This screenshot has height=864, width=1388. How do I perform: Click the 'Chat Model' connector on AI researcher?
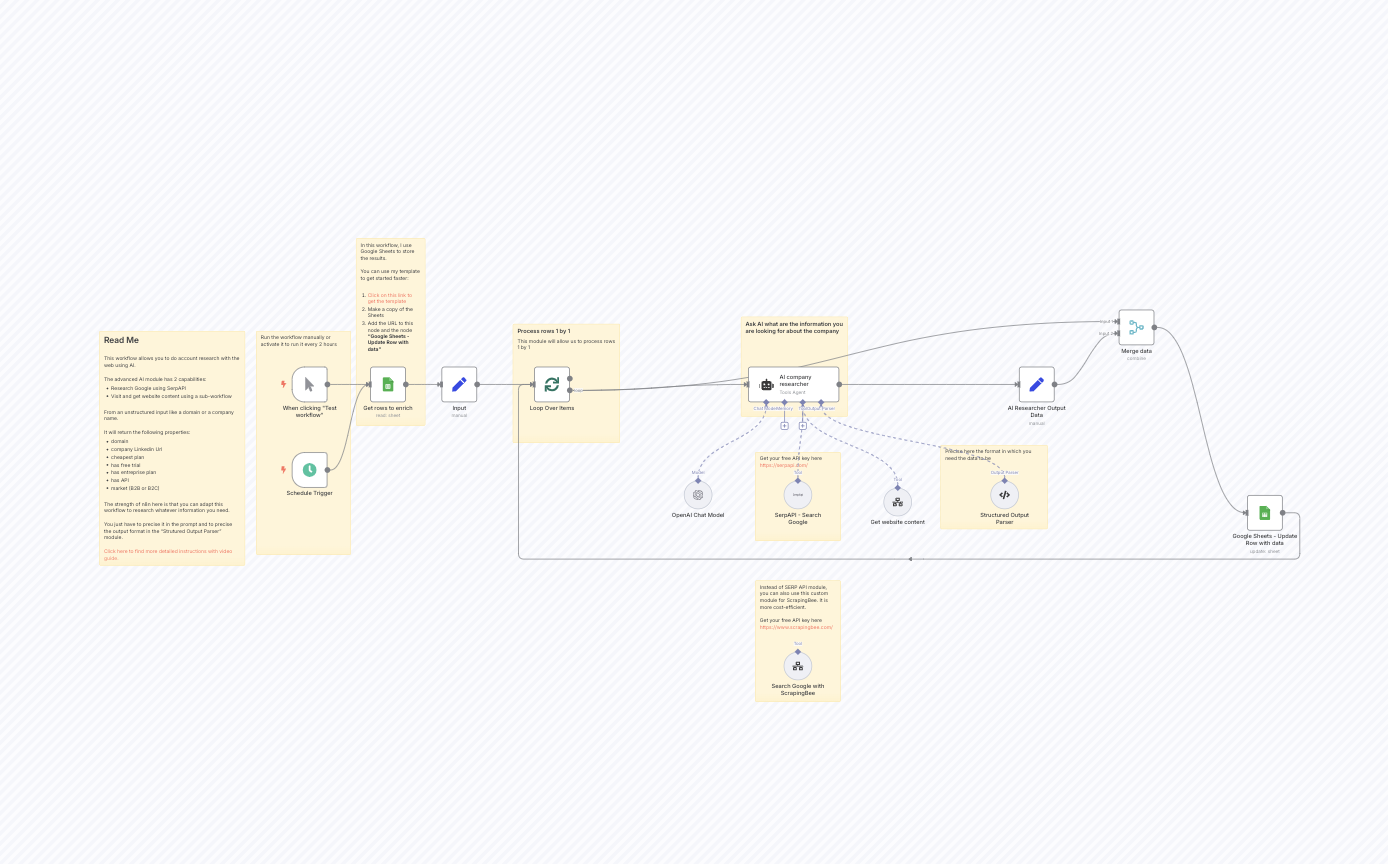tap(765, 403)
